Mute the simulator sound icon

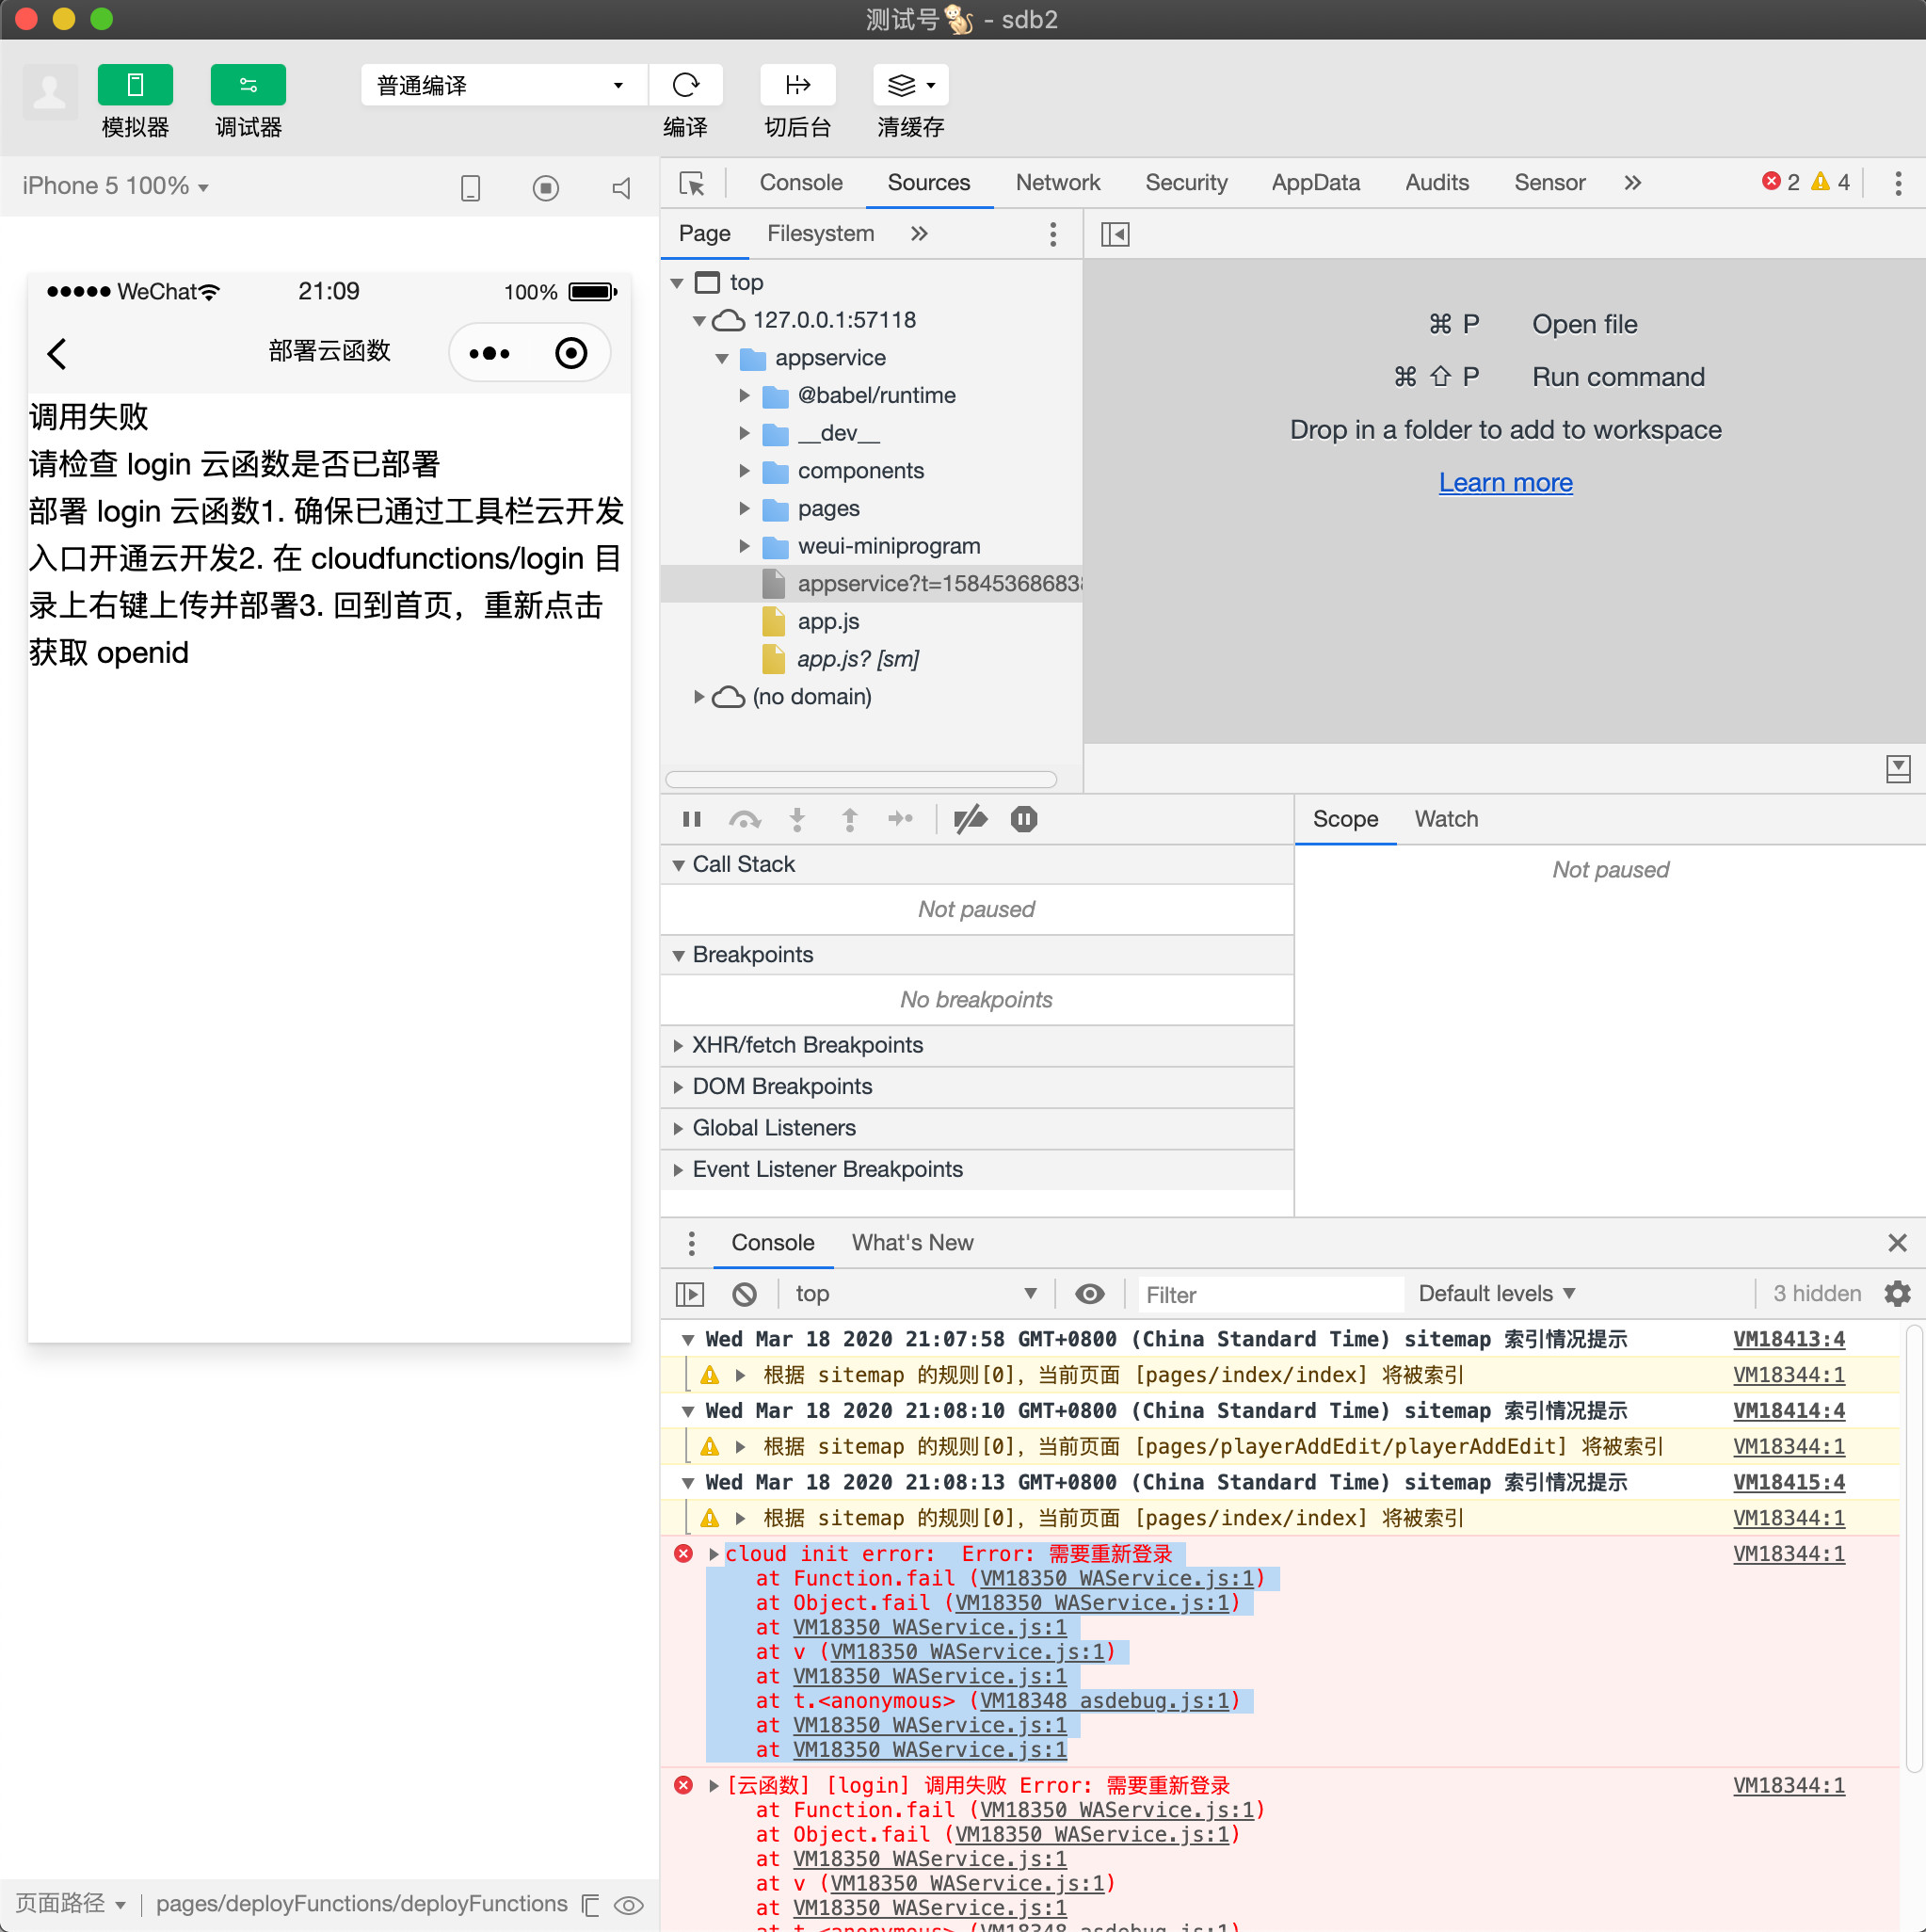pyautogui.click(x=621, y=188)
